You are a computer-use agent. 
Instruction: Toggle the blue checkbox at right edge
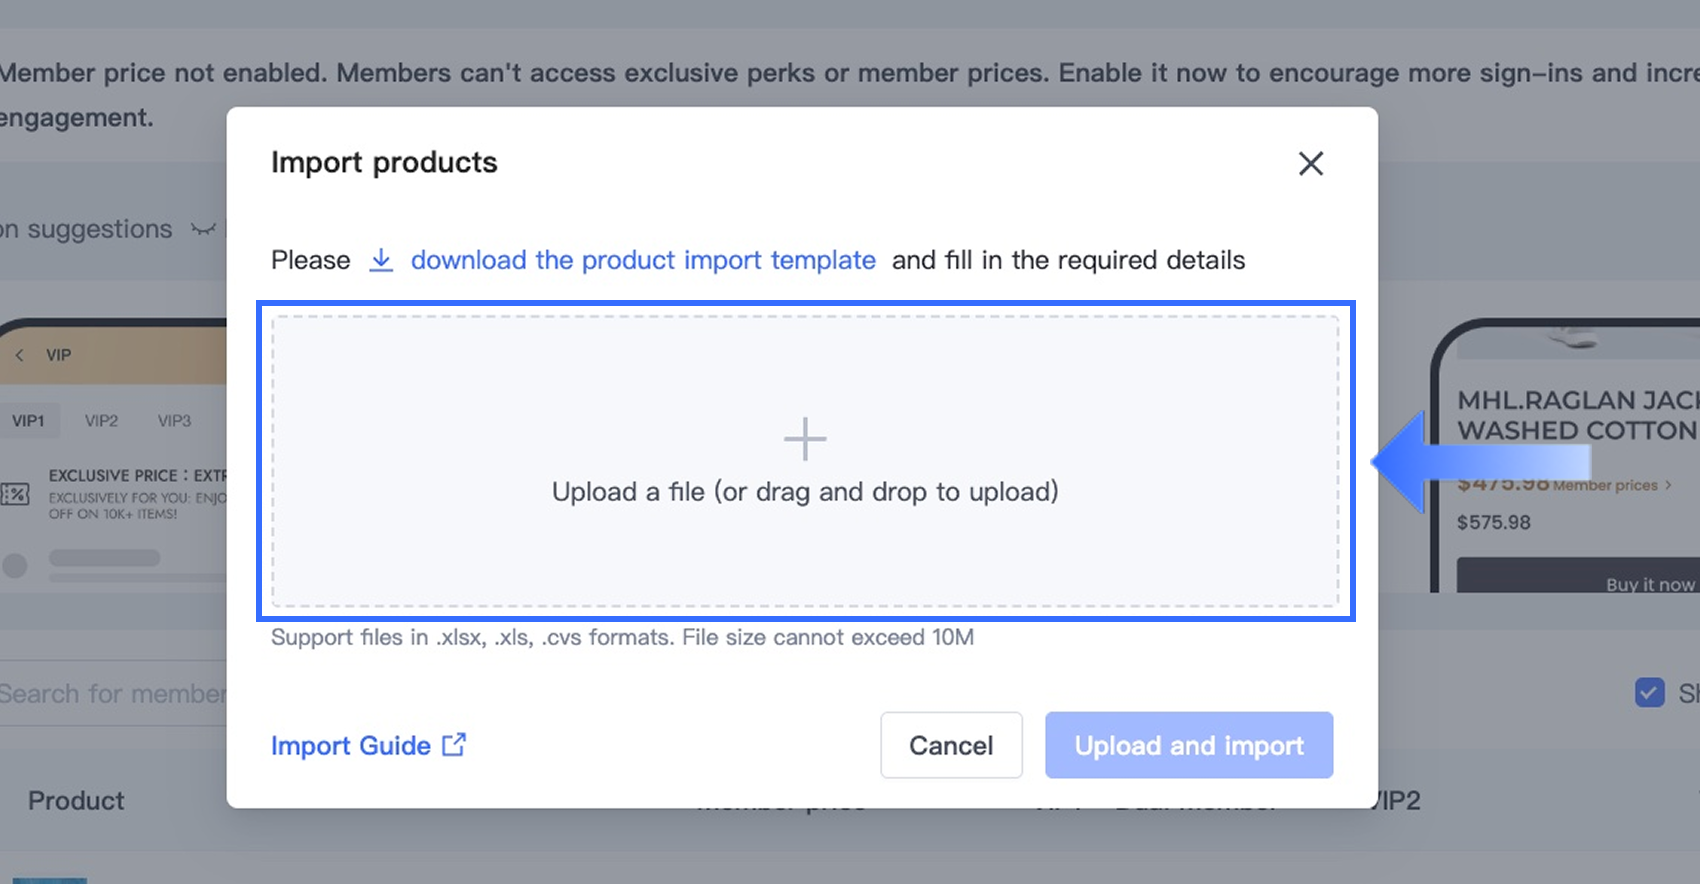1649,692
